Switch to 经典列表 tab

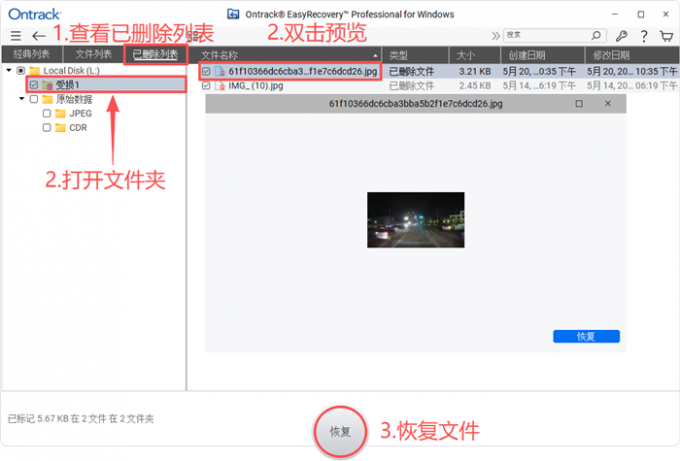click(31, 55)
